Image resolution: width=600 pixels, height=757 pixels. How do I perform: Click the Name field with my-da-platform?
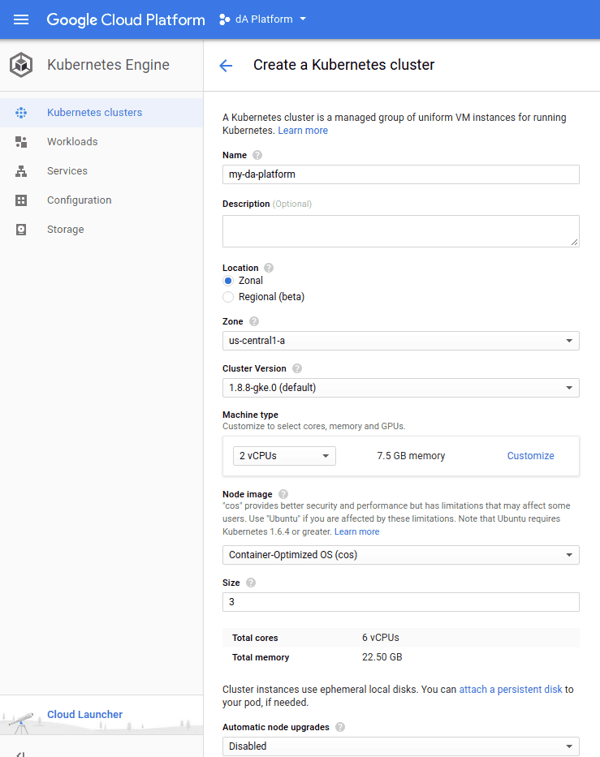(x=401, y=174)
